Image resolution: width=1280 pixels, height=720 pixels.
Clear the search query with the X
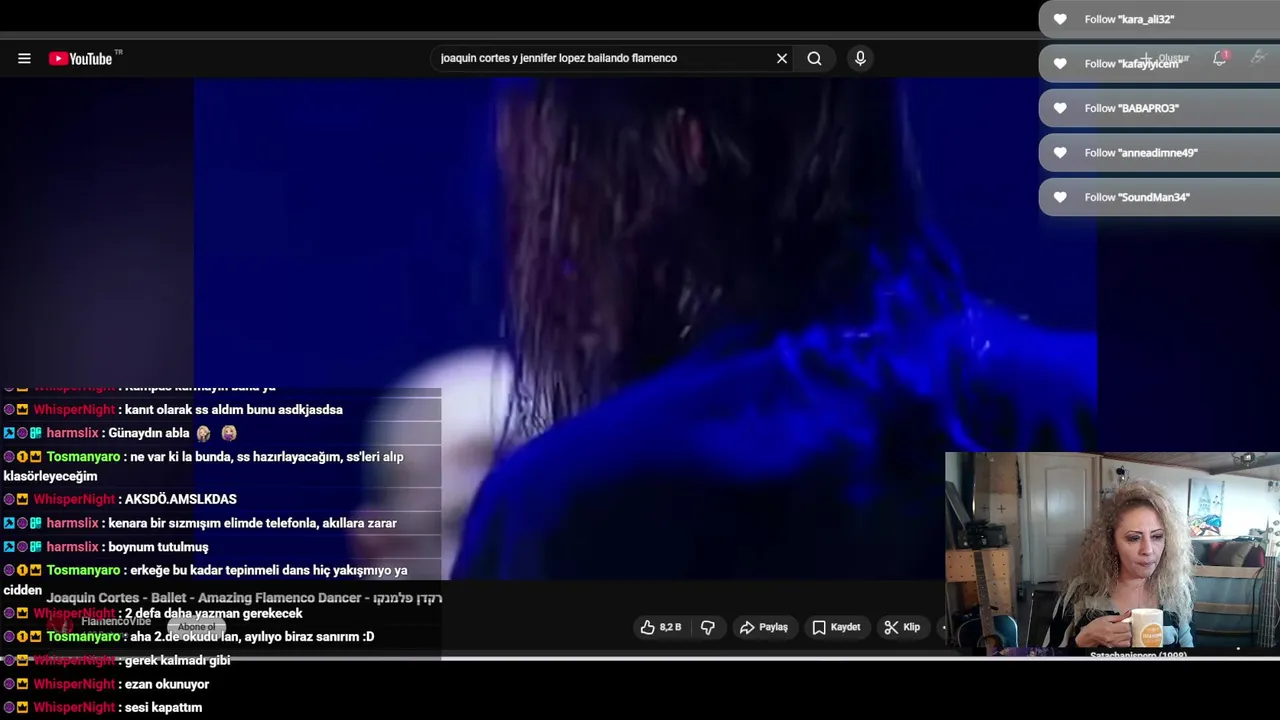782,58
